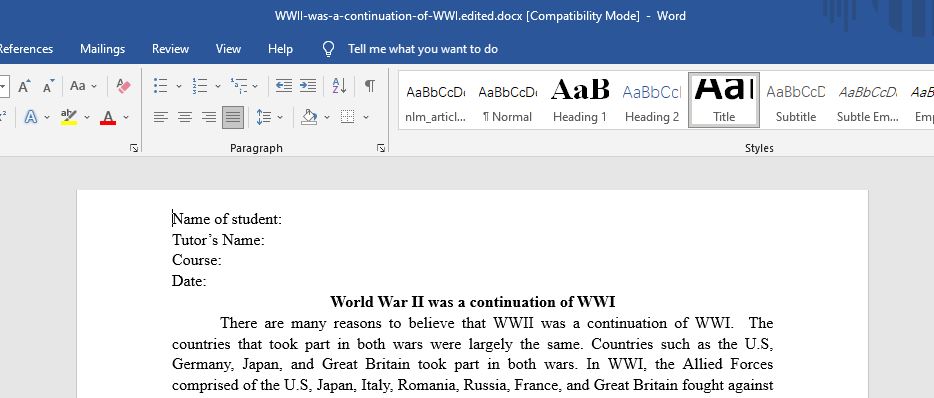Apply a multilevel list

[239, 86]
